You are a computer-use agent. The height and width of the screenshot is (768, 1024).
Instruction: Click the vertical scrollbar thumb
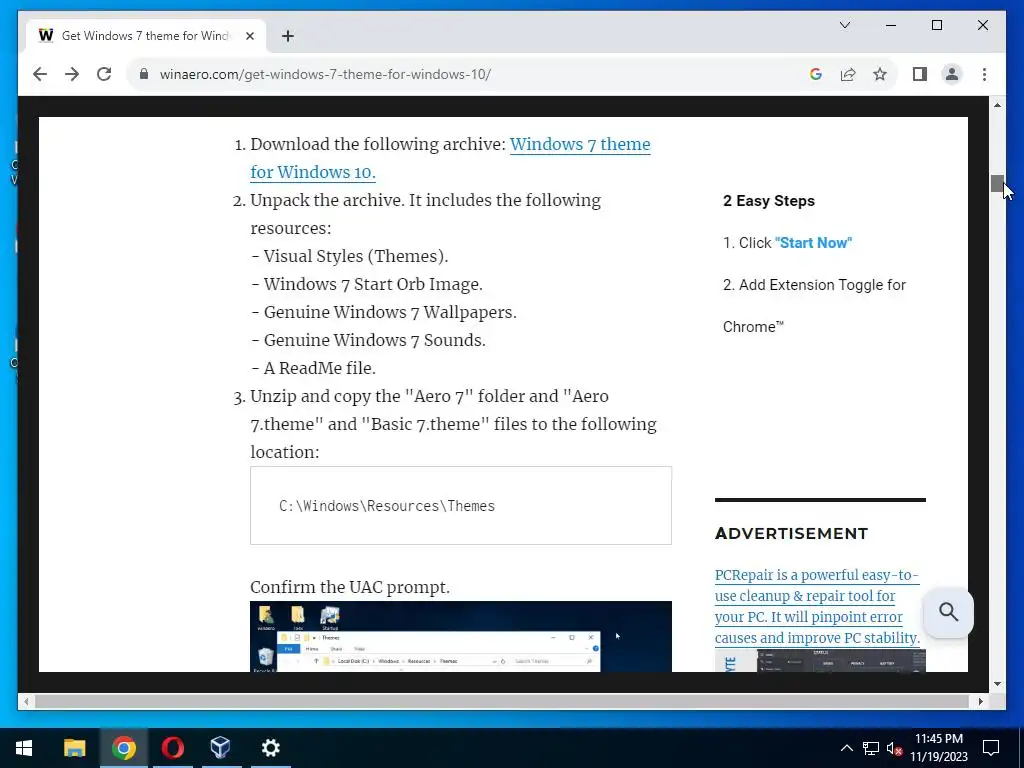[997, 184]
